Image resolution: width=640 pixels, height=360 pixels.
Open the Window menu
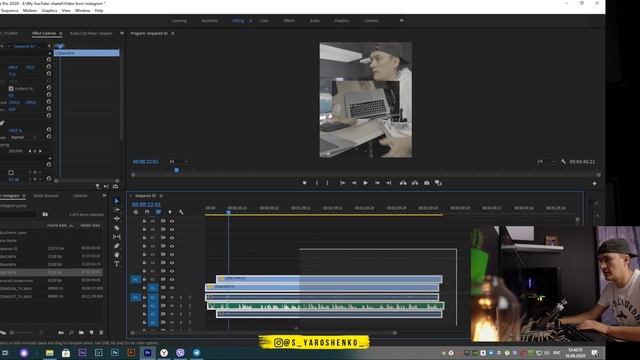pyautogui.click(x=82, y=11)
